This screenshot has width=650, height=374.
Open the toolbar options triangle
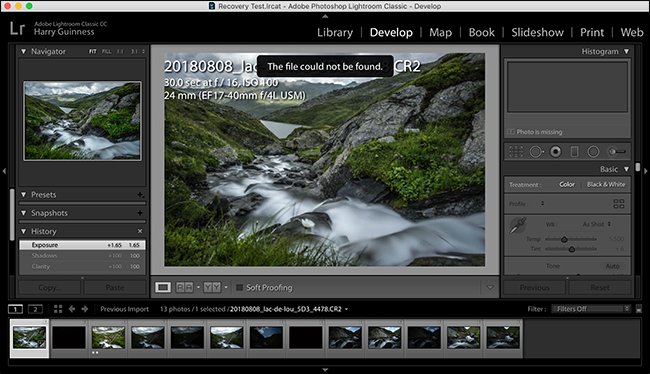(x=490, y=287)
